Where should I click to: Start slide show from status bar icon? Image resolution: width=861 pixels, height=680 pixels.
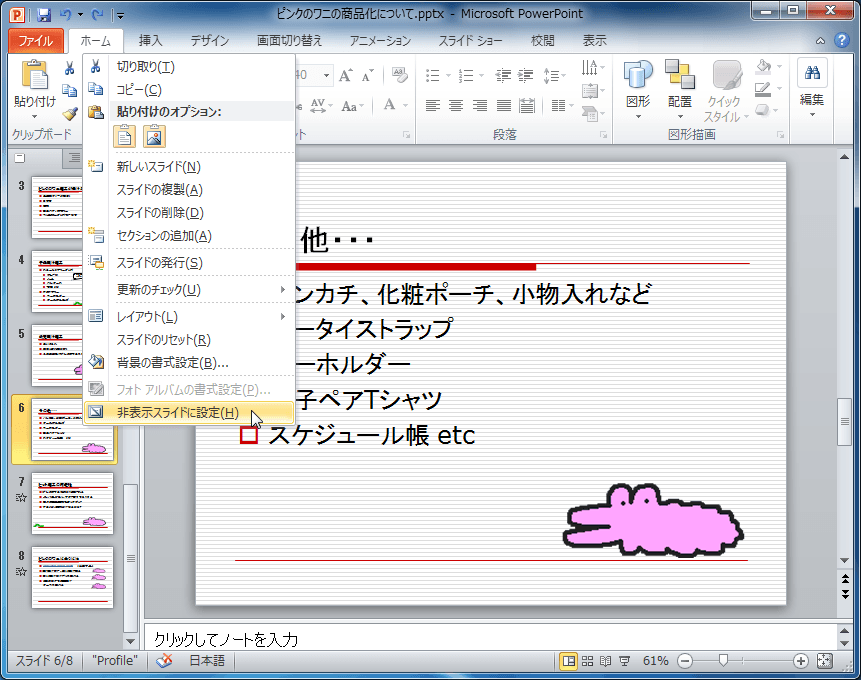tap(624, 661)
